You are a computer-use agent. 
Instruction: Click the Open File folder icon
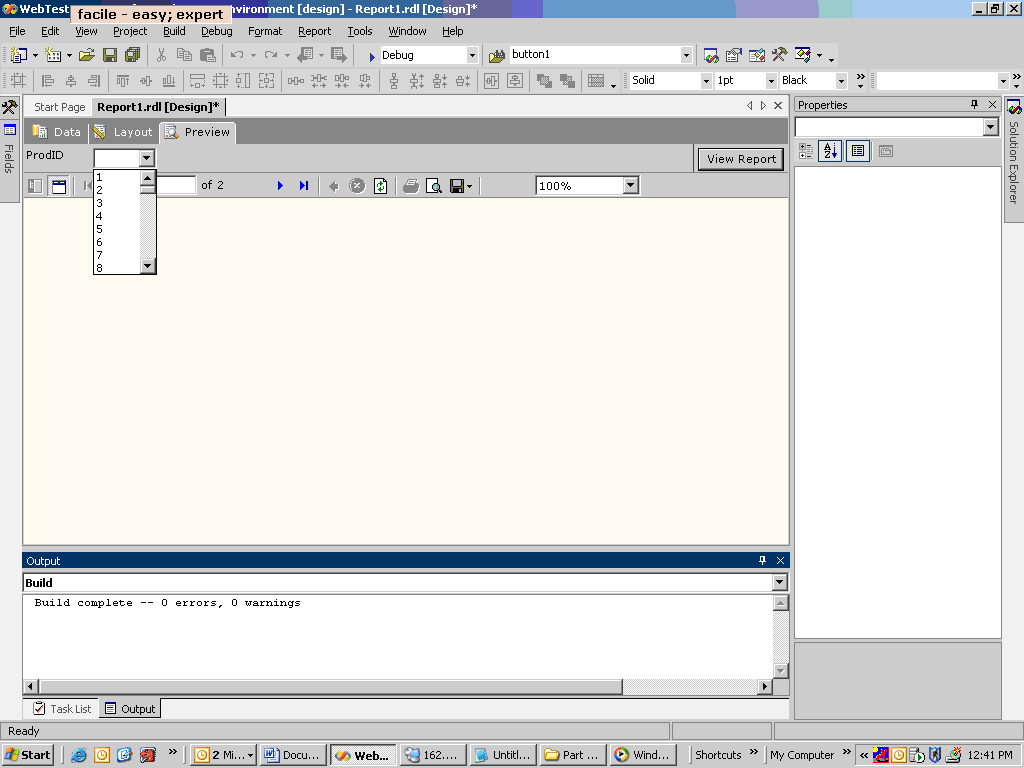87,56
